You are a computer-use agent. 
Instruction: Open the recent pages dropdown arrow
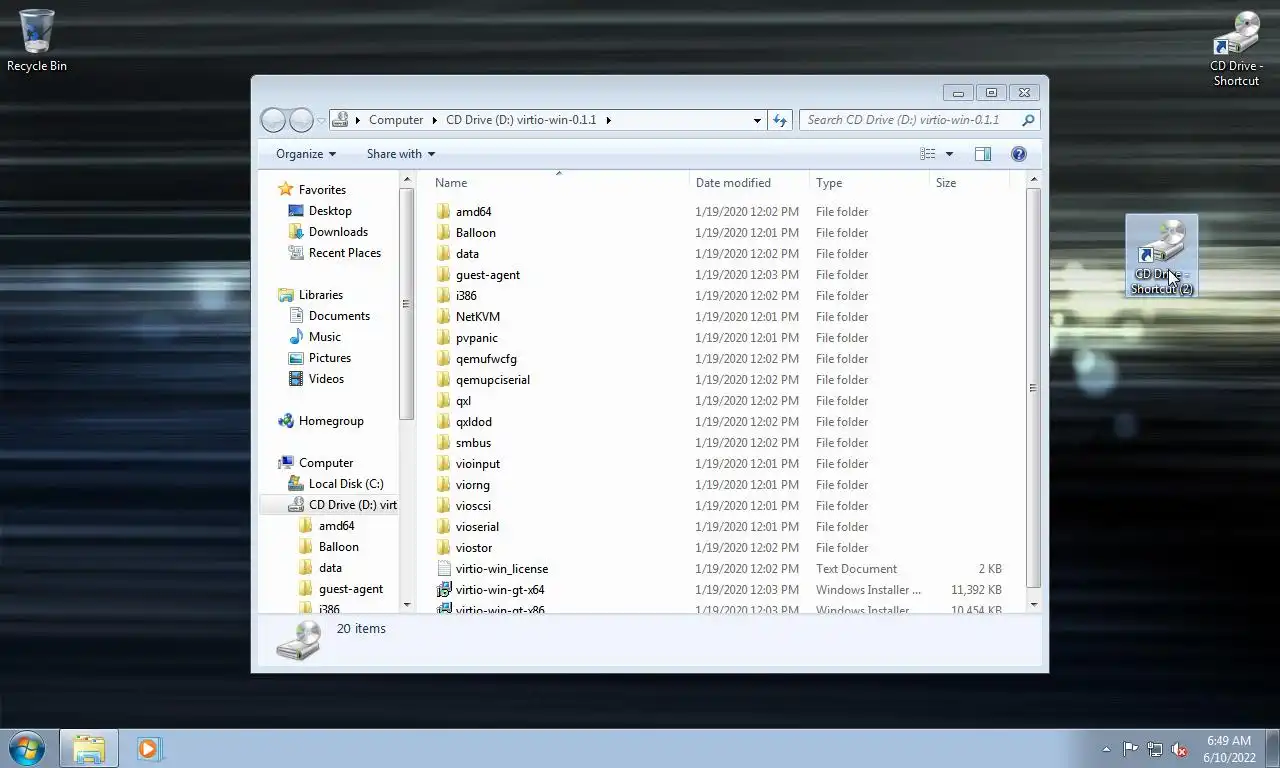(321, 120)
